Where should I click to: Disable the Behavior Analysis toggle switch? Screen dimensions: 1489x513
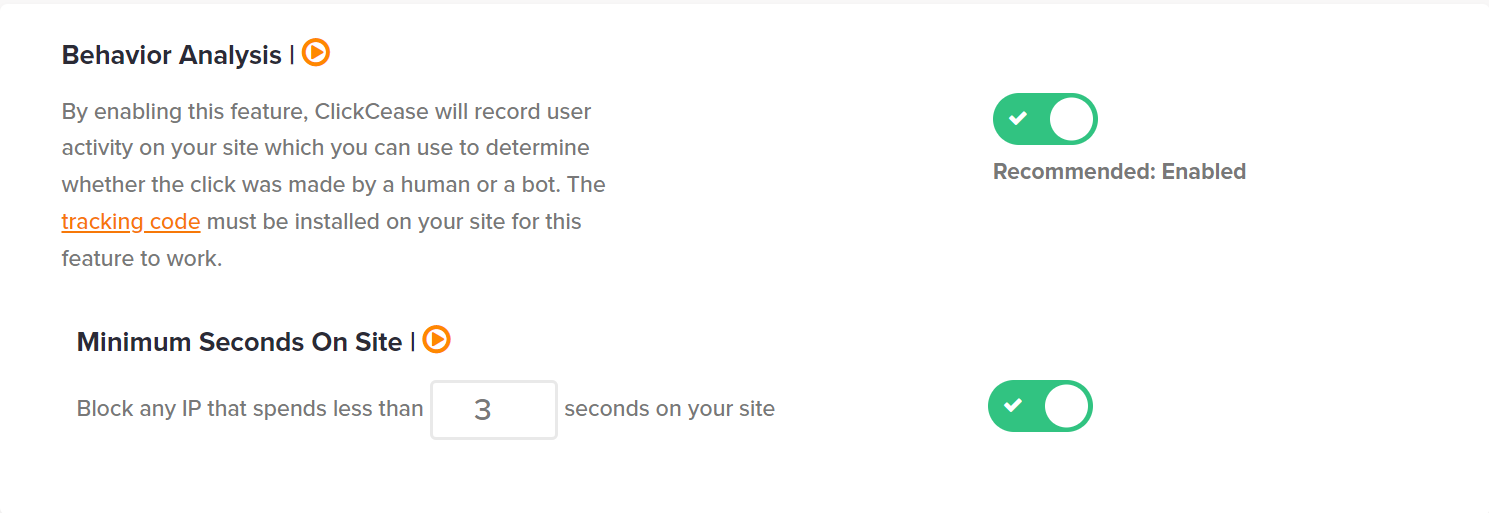pyautogui.click(x=1045, y=119)
